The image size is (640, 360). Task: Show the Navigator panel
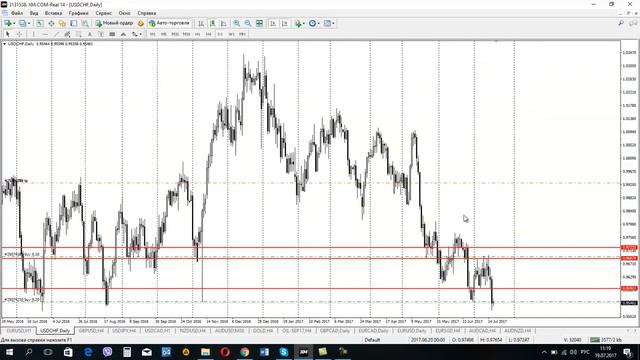[x=62, y=23]
